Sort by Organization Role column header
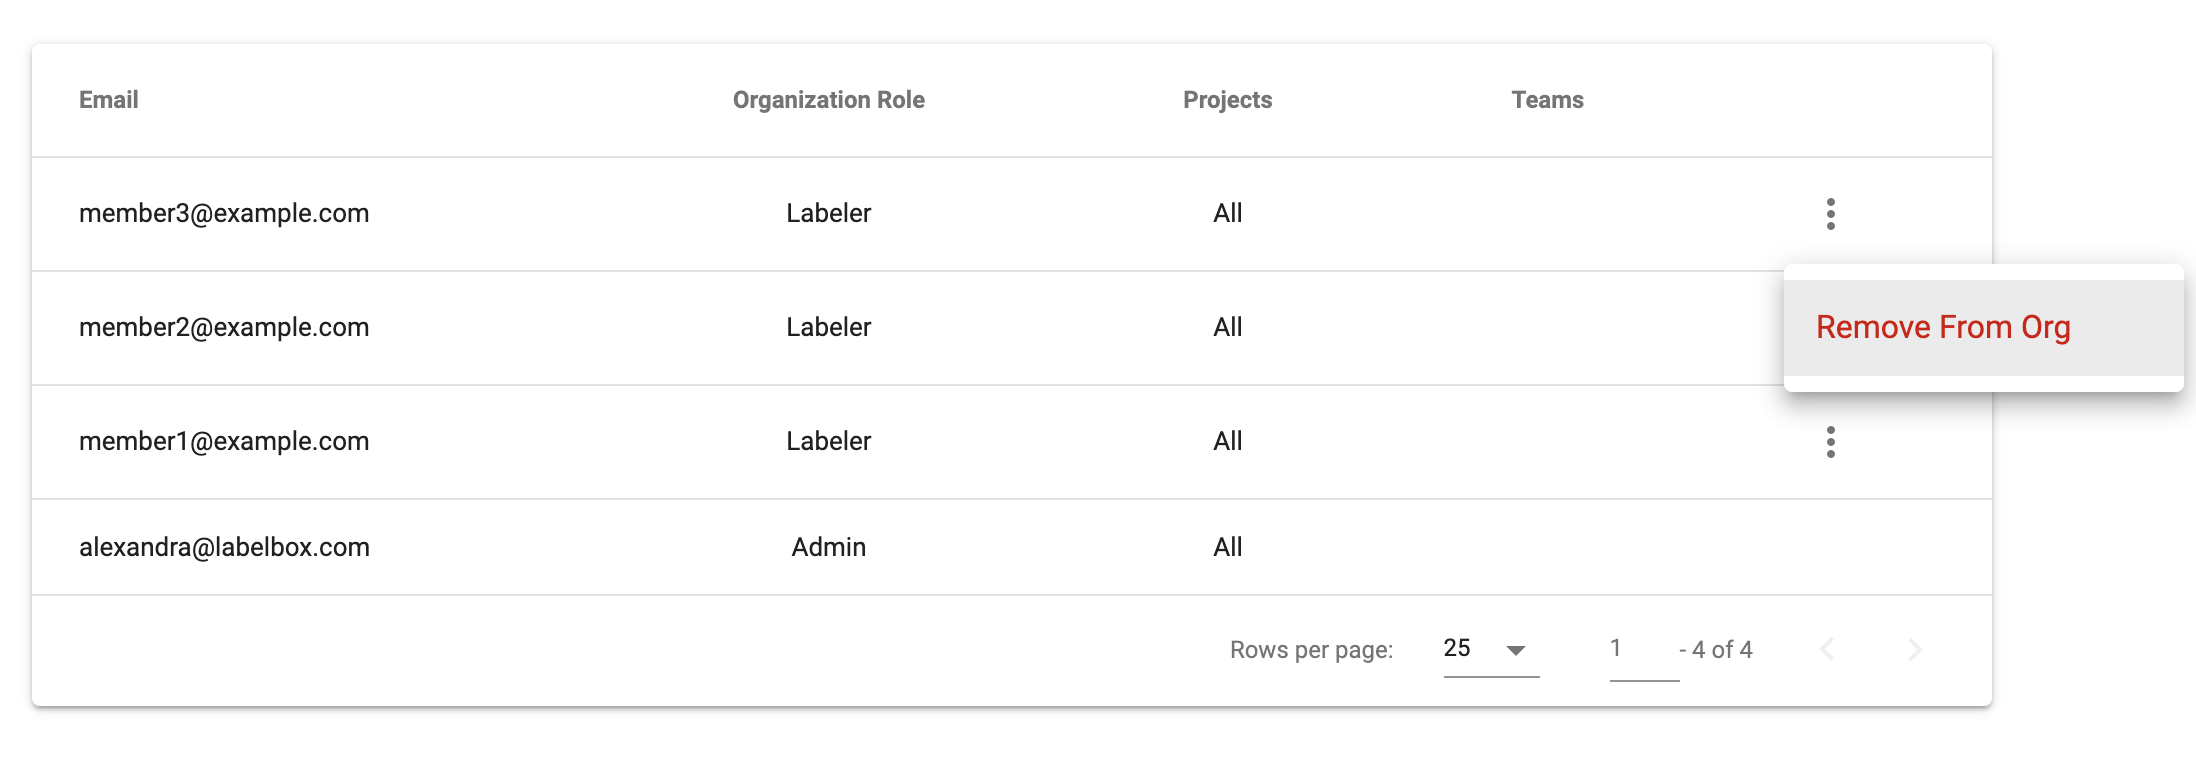Screen dimensions: 2196x766 [x=828, y=100]
